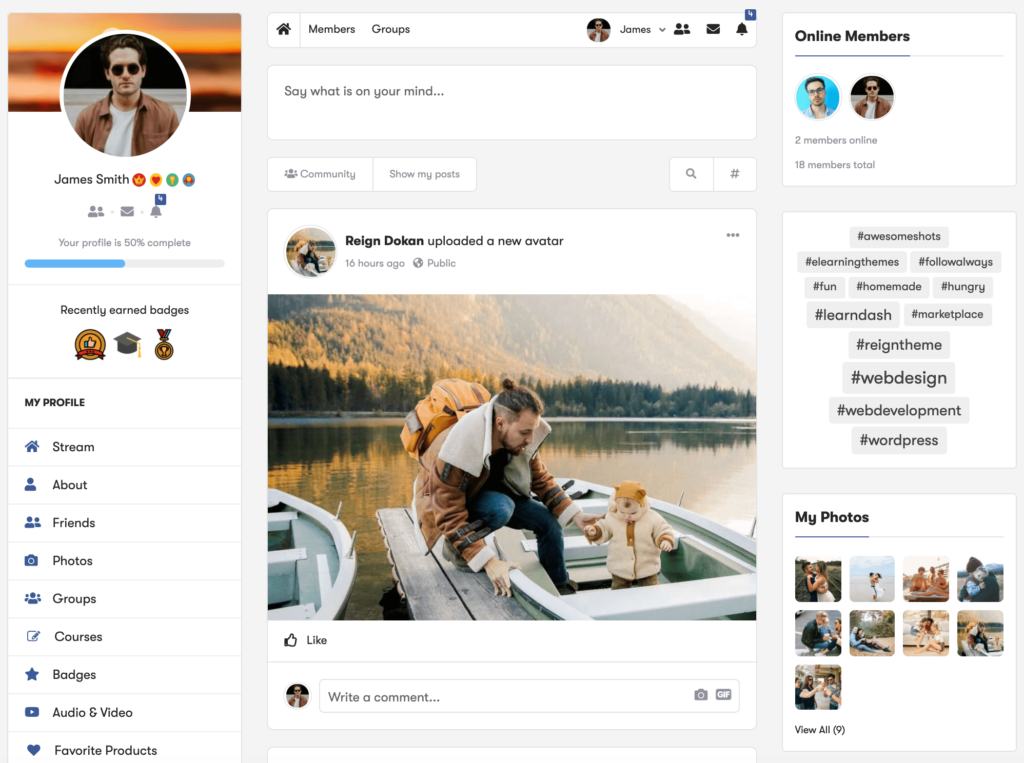Open Reign Dokan's profile name link
This screenshot has height=763, width=1024.
coord(385,241)
